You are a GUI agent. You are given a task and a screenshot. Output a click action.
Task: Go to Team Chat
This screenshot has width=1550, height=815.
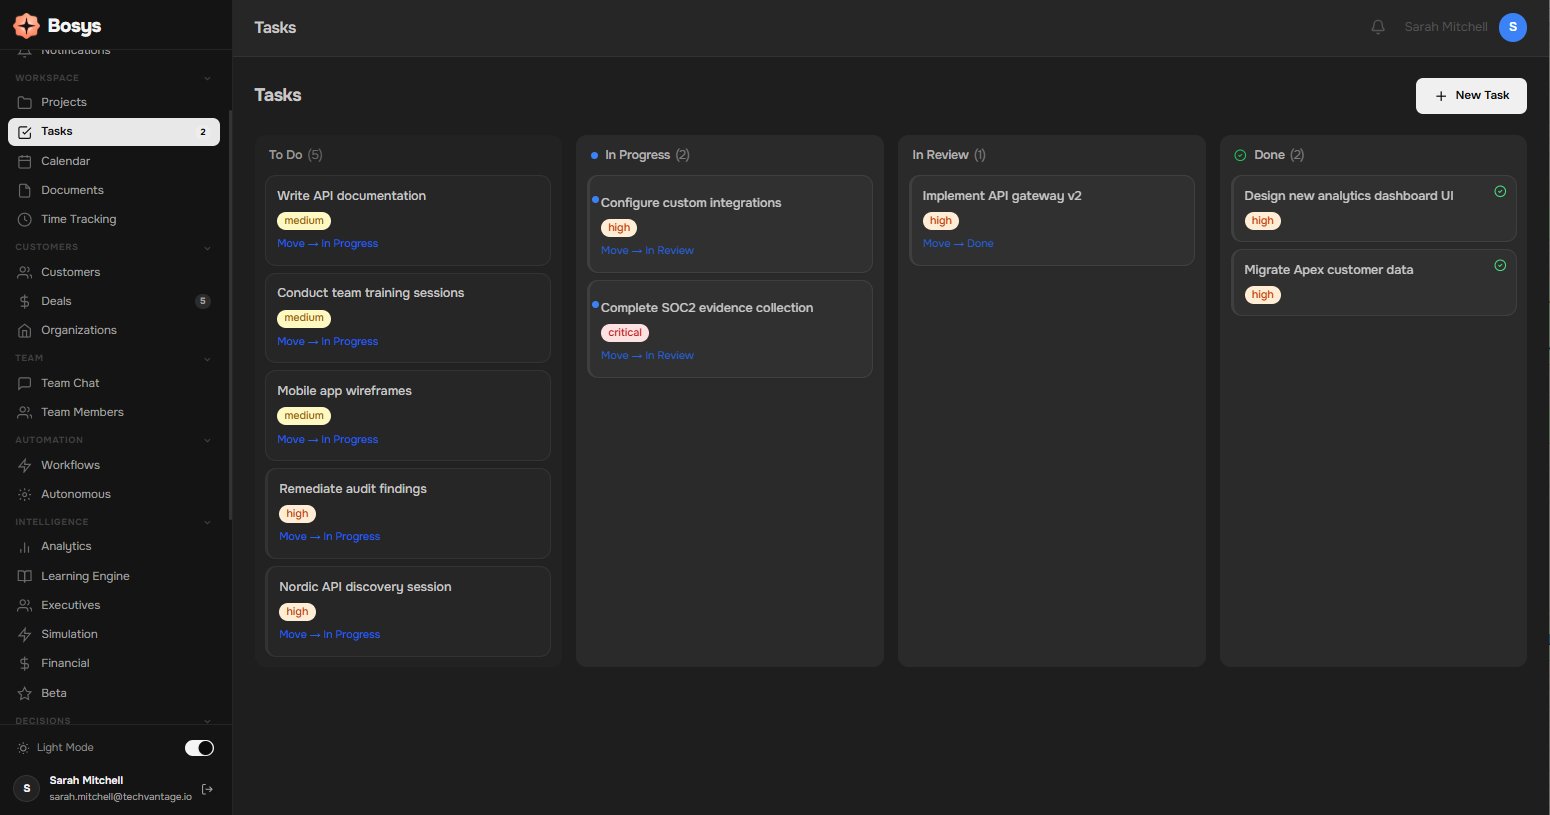(x=70, y=383)
